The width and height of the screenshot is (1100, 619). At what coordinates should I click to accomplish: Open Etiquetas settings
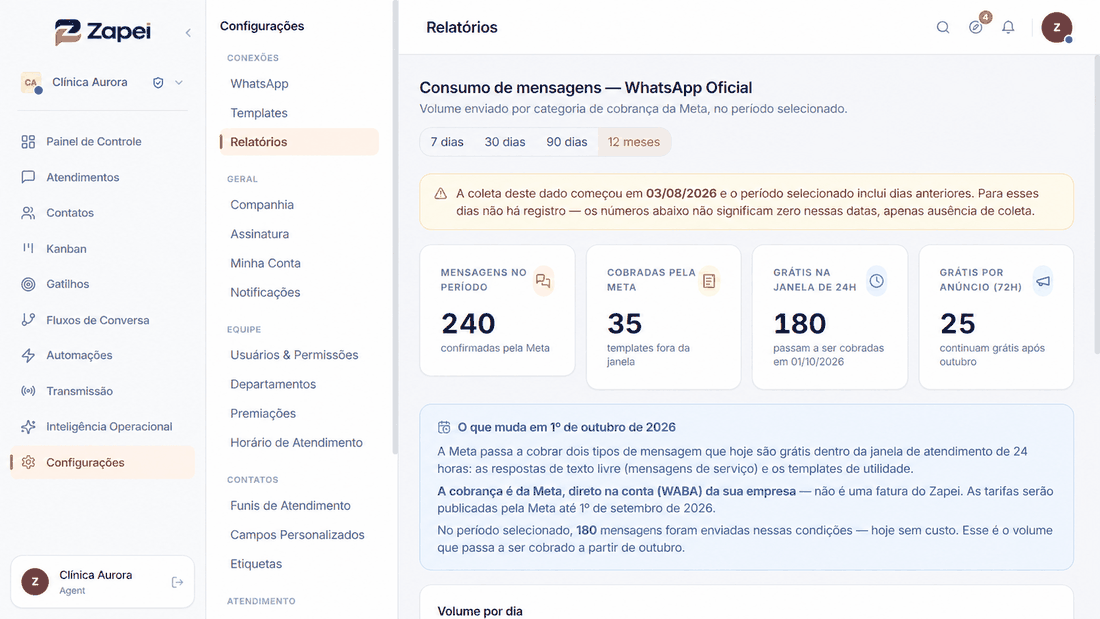pyautogui.click(x=256, y=564)
